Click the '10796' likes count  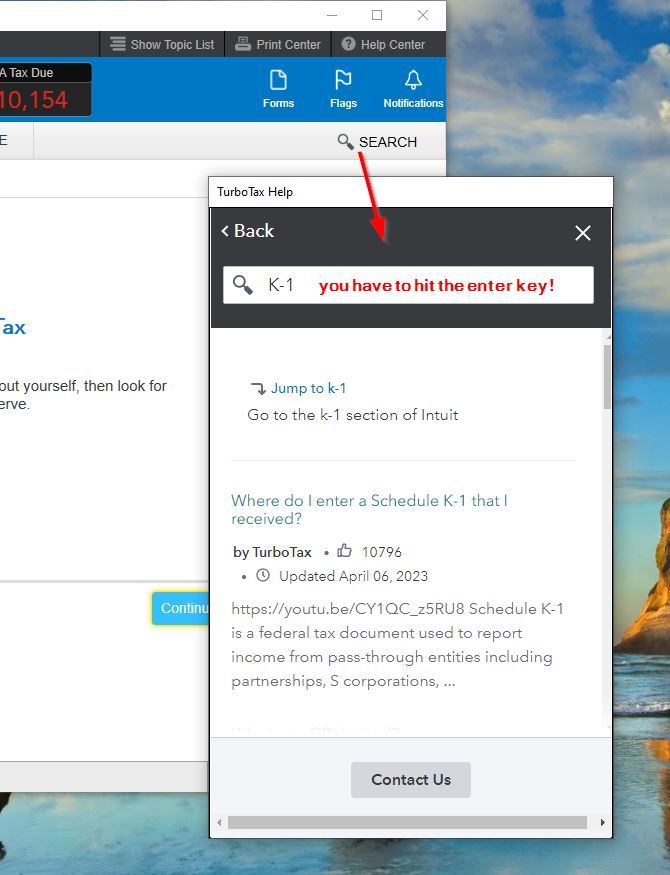pos(382,552)
